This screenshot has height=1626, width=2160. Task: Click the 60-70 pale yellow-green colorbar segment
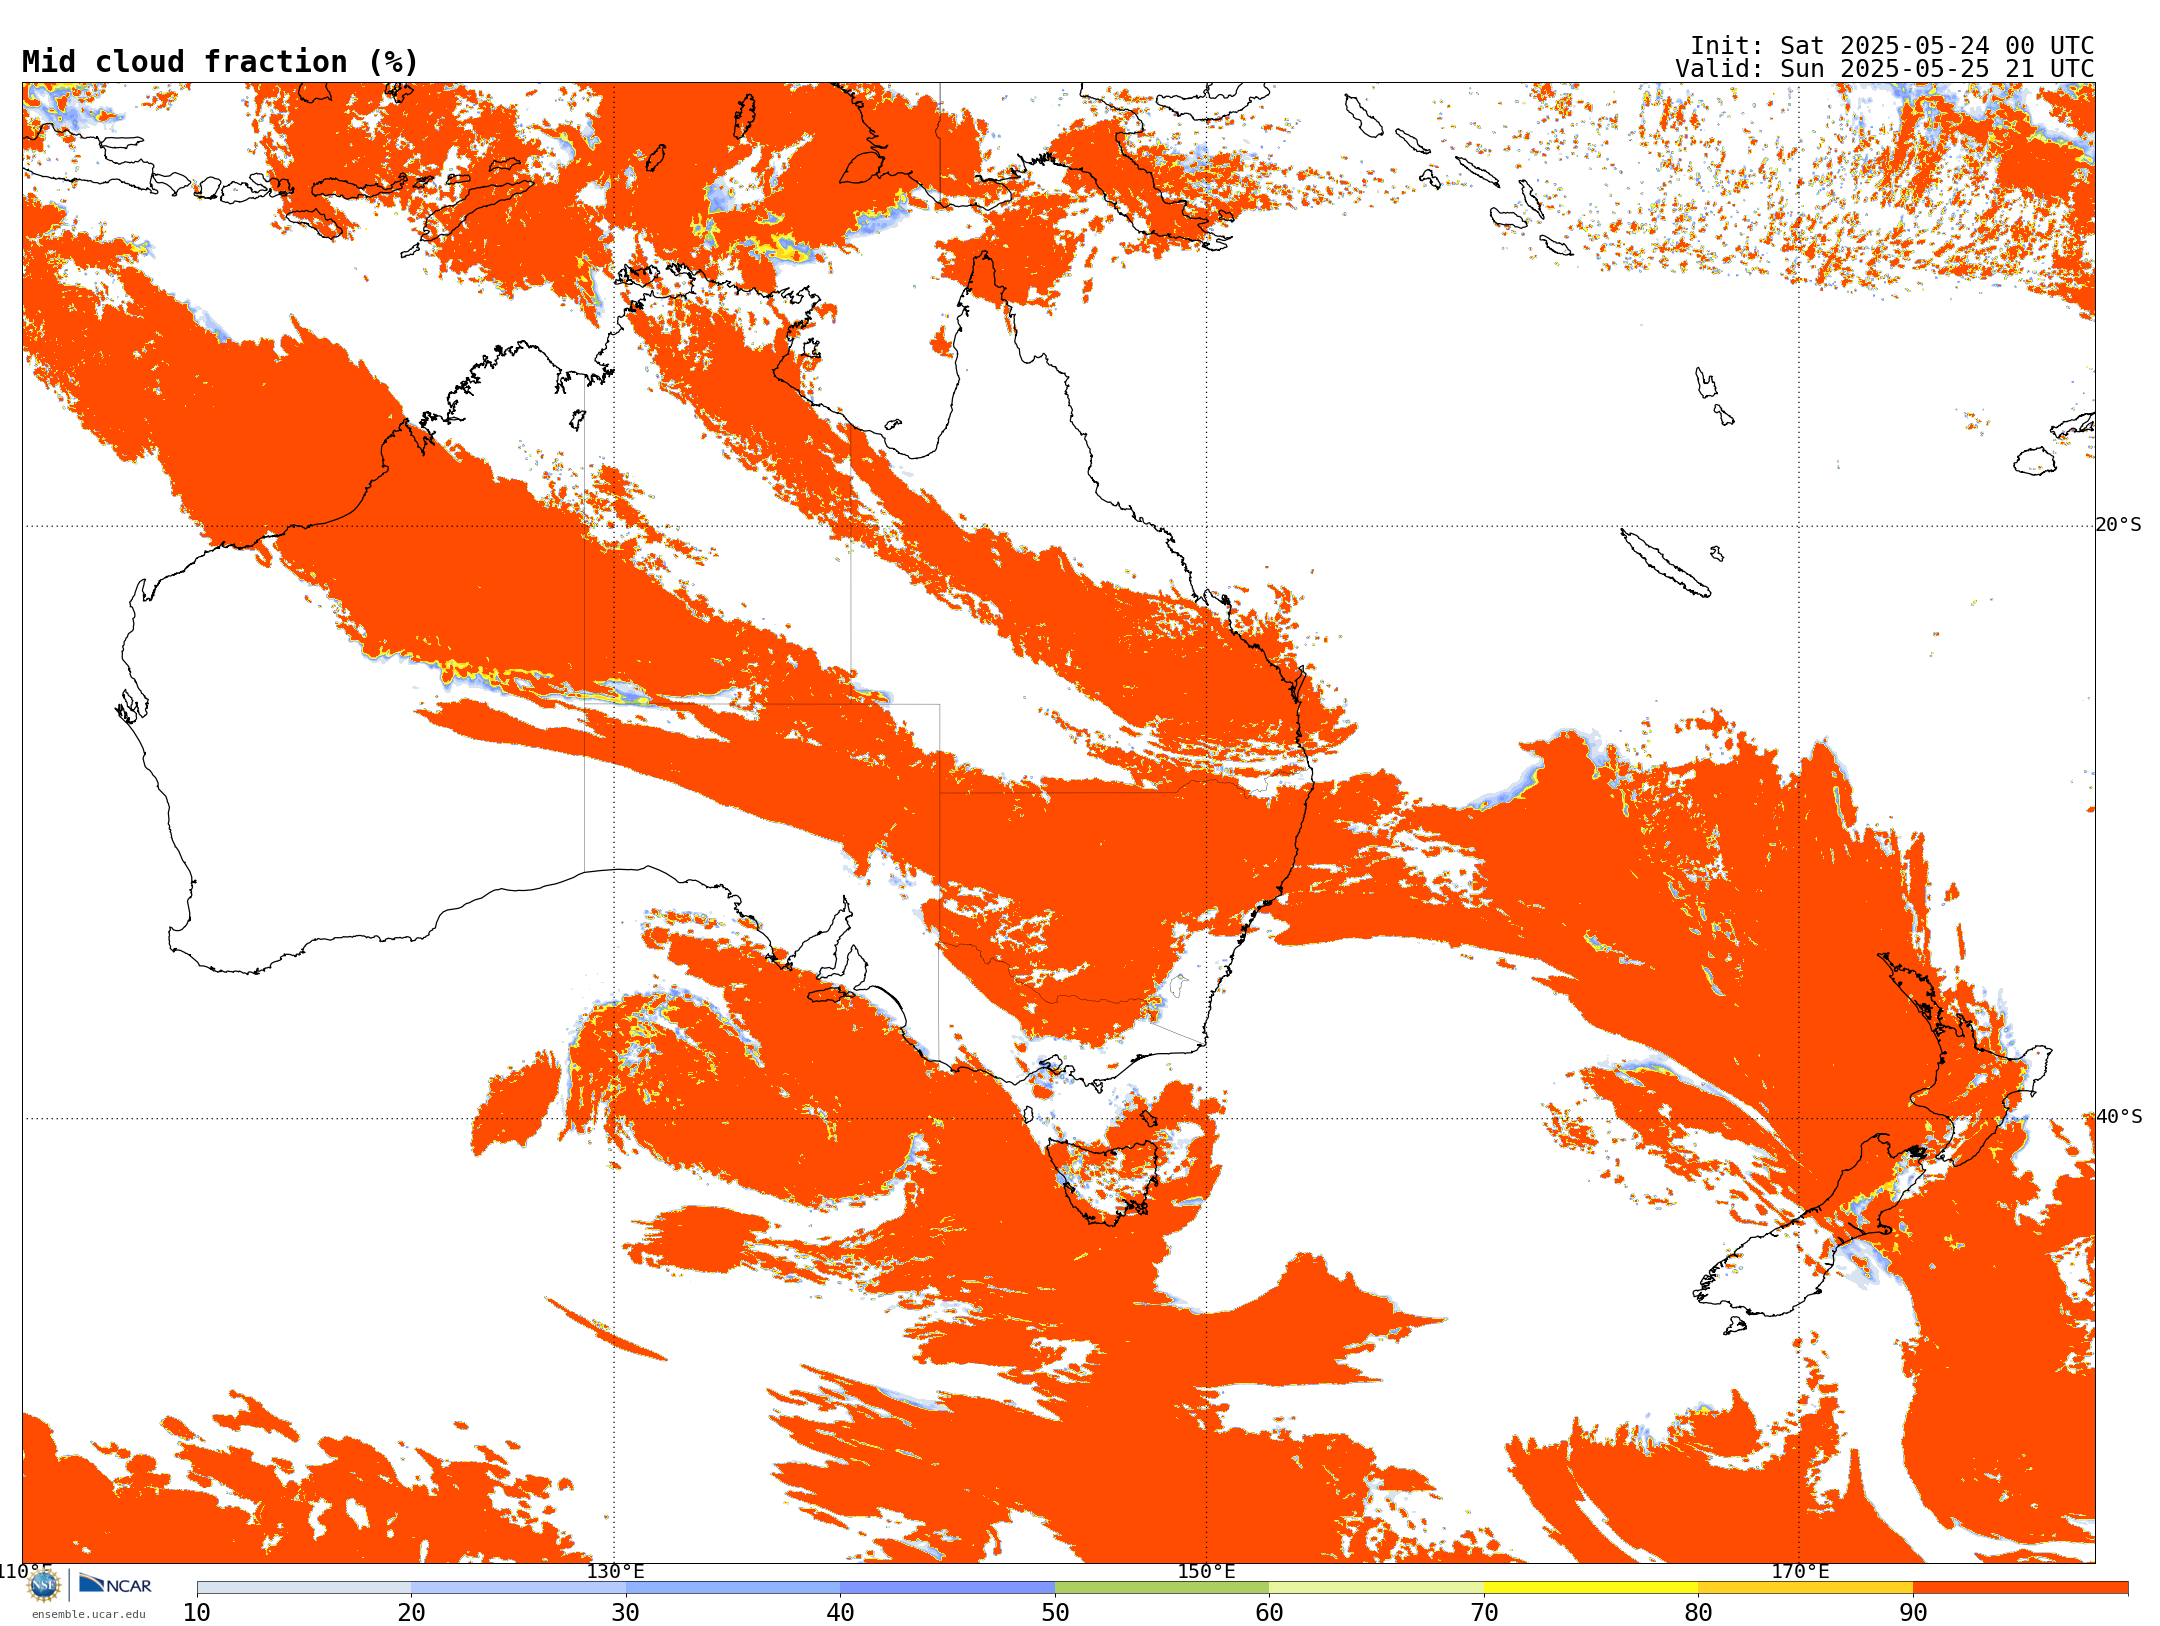[1376, 1588]
